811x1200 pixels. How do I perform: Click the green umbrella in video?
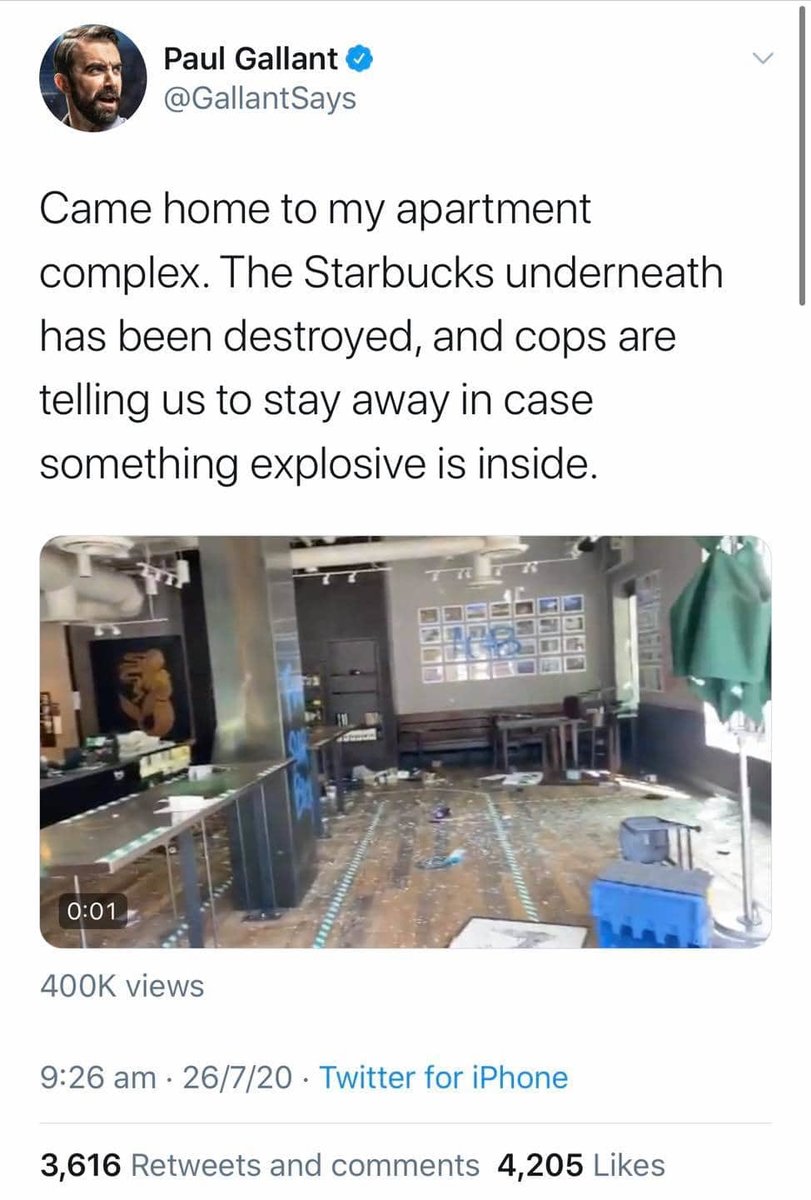[x=722, y=628]
